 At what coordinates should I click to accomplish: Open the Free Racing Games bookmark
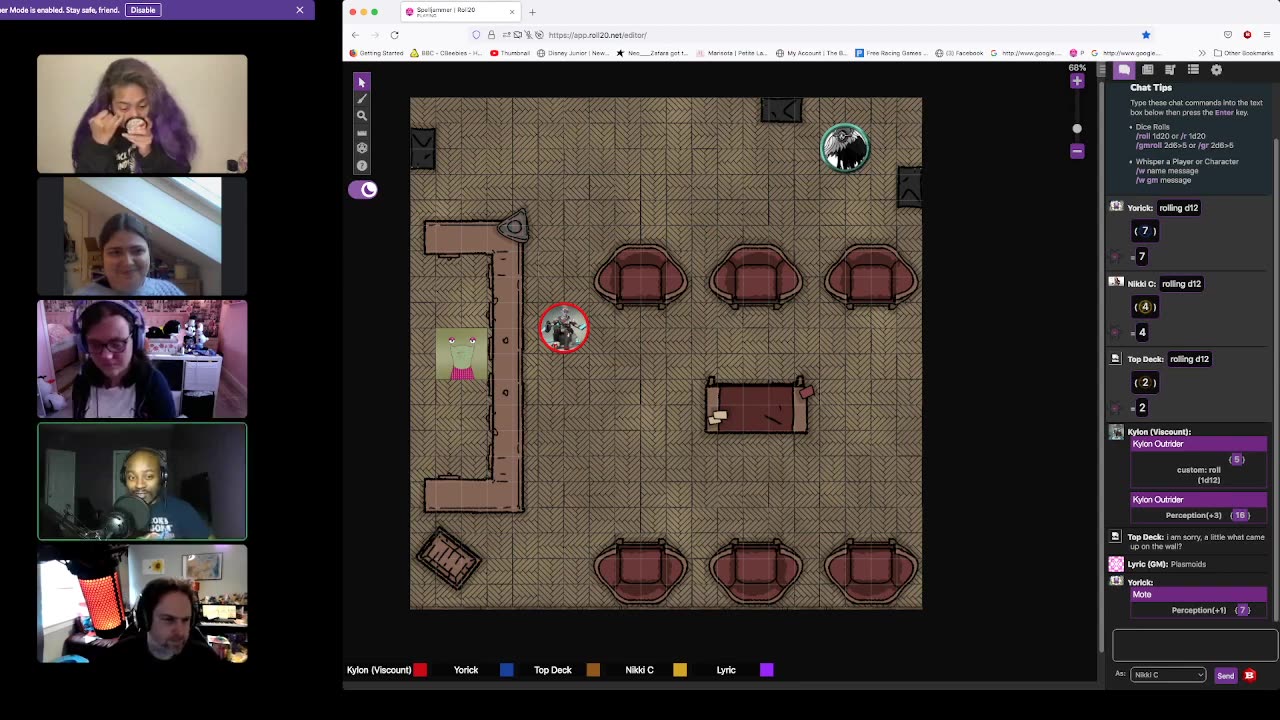891,53
